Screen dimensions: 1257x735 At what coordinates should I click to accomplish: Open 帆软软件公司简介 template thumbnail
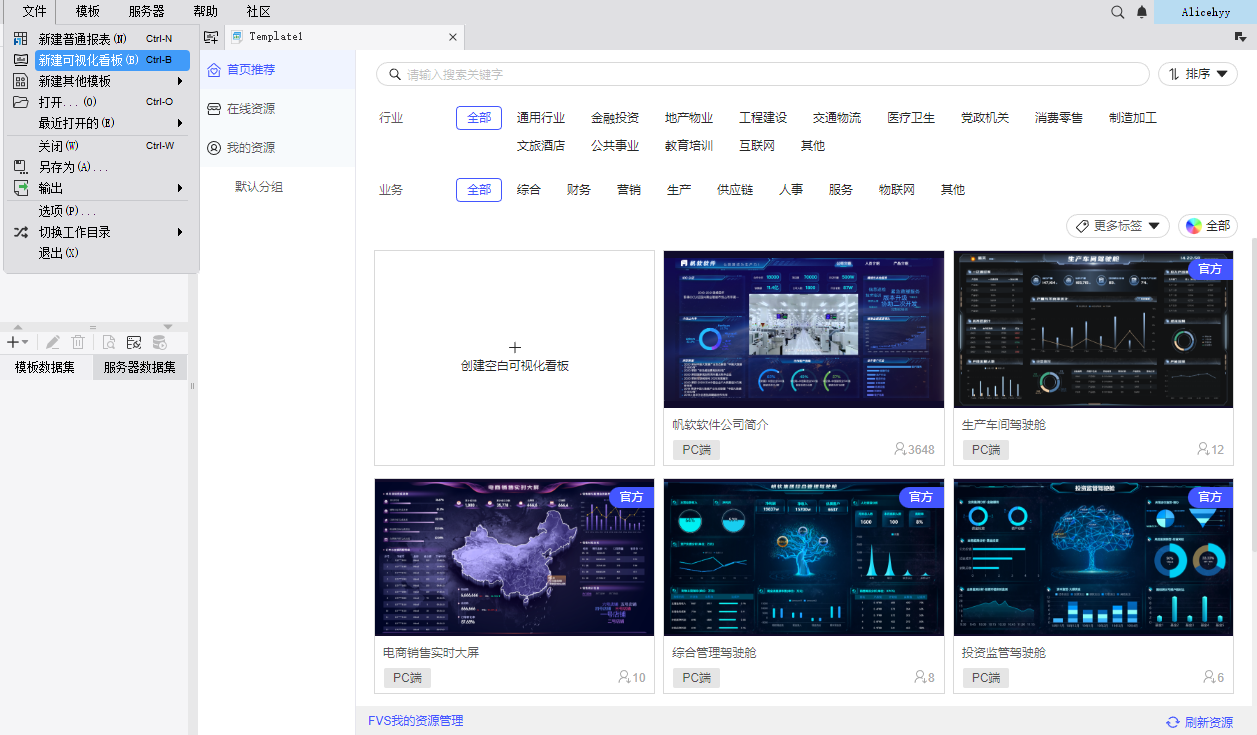pos(804,329)
